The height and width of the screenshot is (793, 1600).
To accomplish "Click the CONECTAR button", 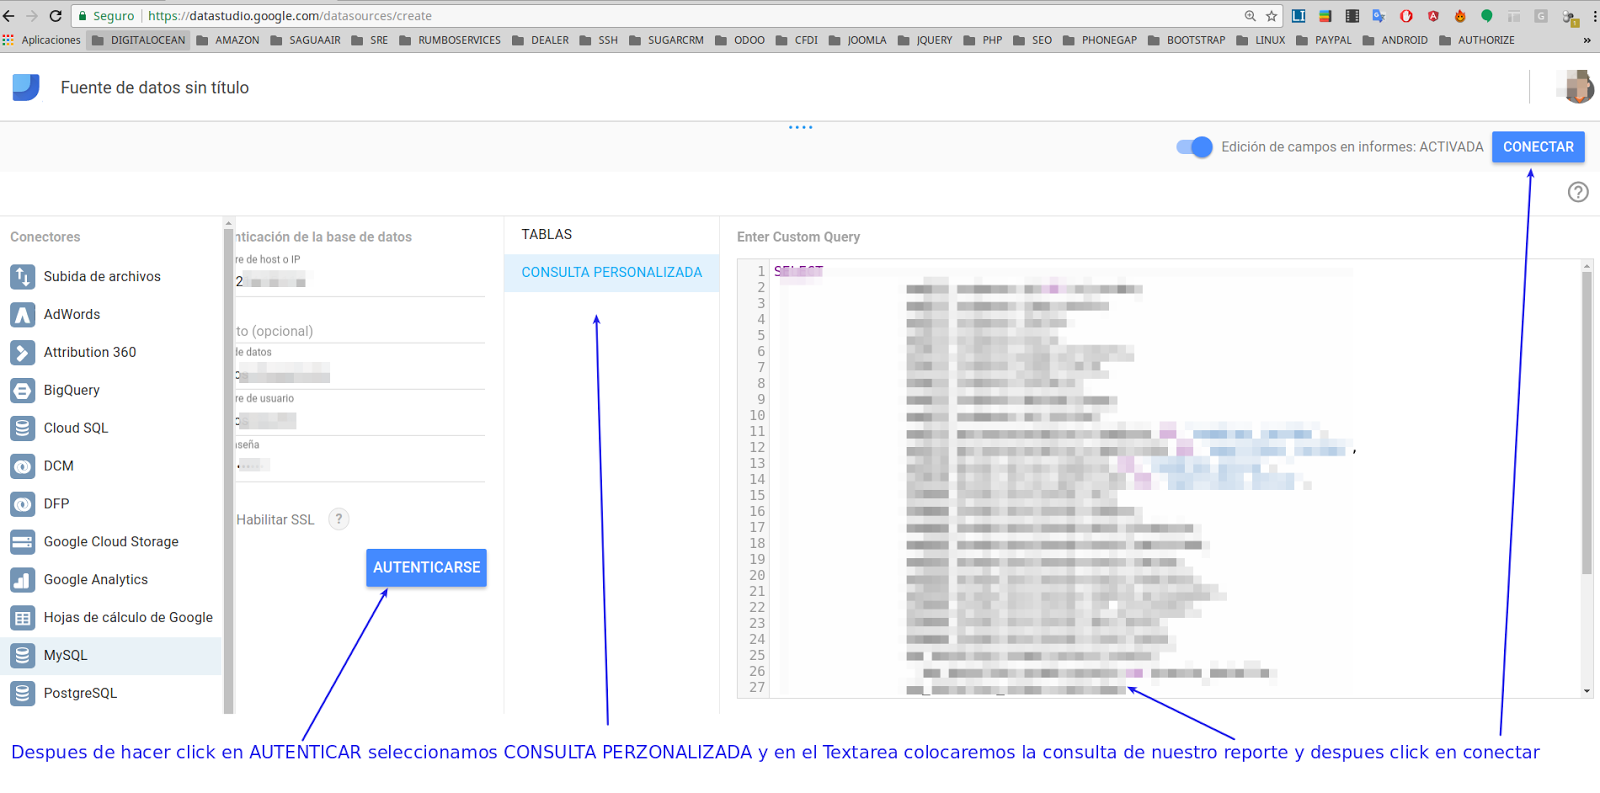I will pyautogui.click(x=1538, y=147).
